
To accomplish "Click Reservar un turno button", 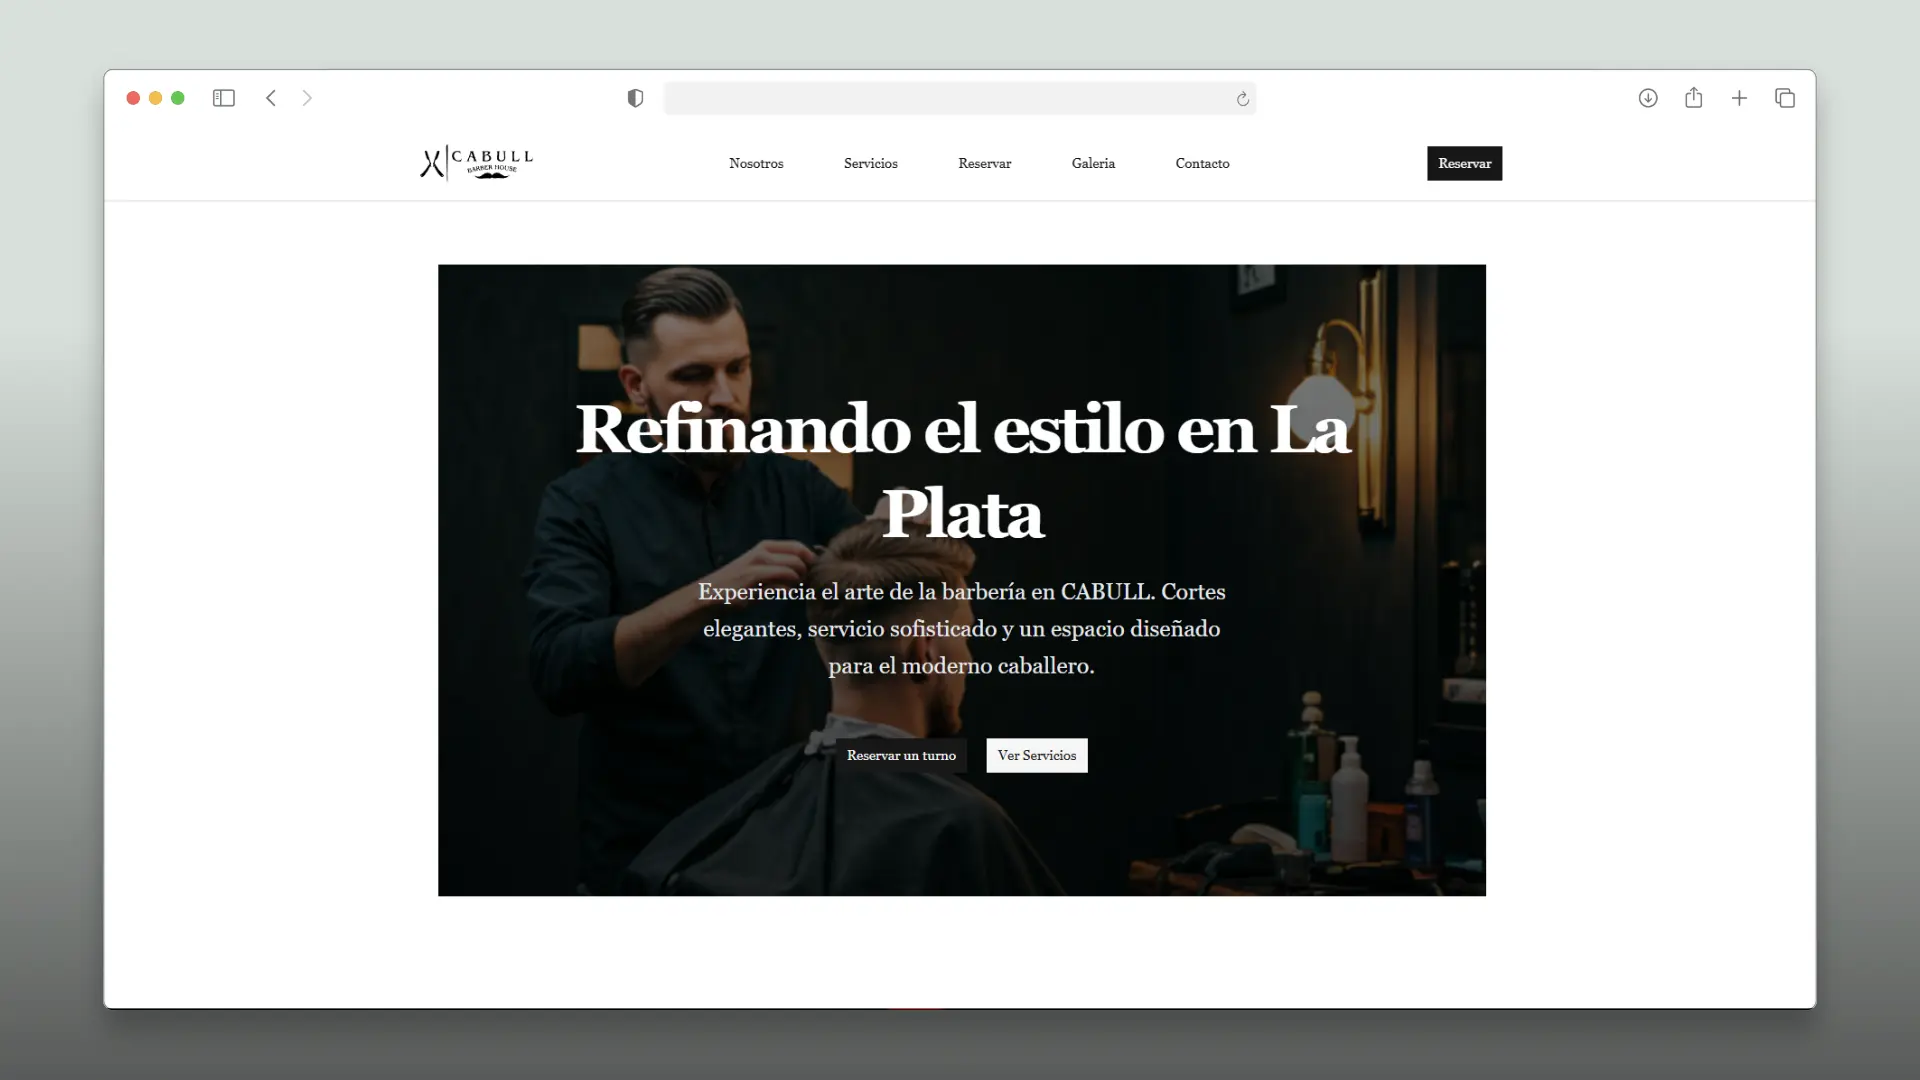I will tap(901, 755).
